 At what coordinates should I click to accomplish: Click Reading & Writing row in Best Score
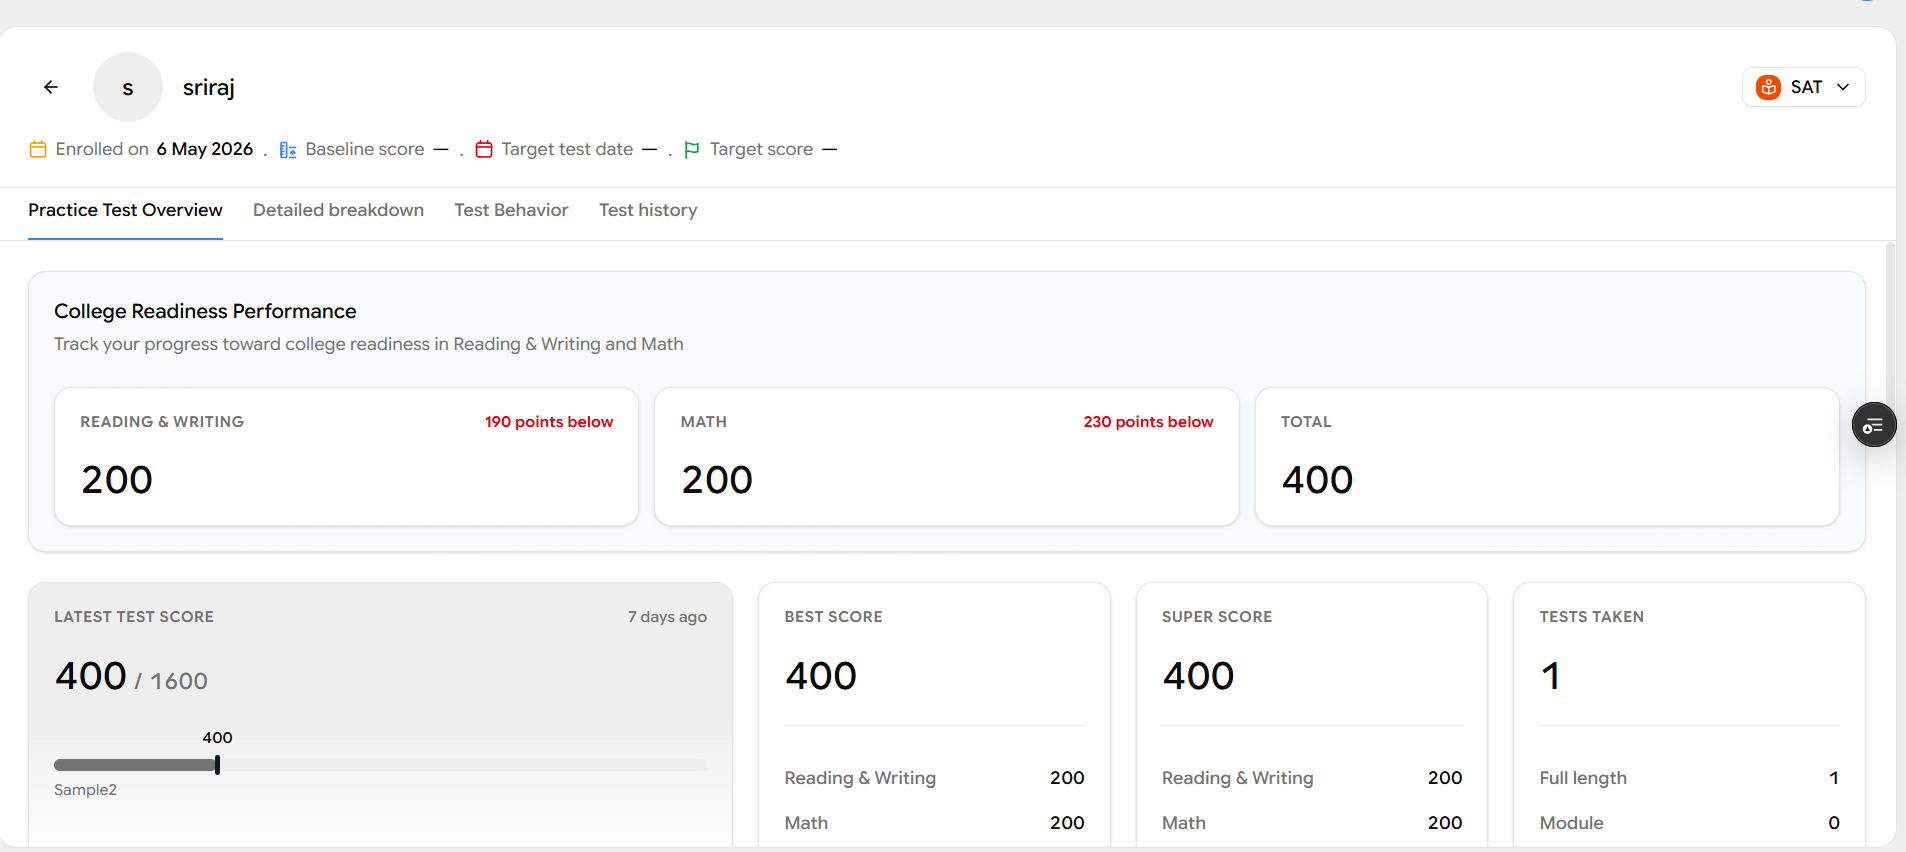click(934, 778)
